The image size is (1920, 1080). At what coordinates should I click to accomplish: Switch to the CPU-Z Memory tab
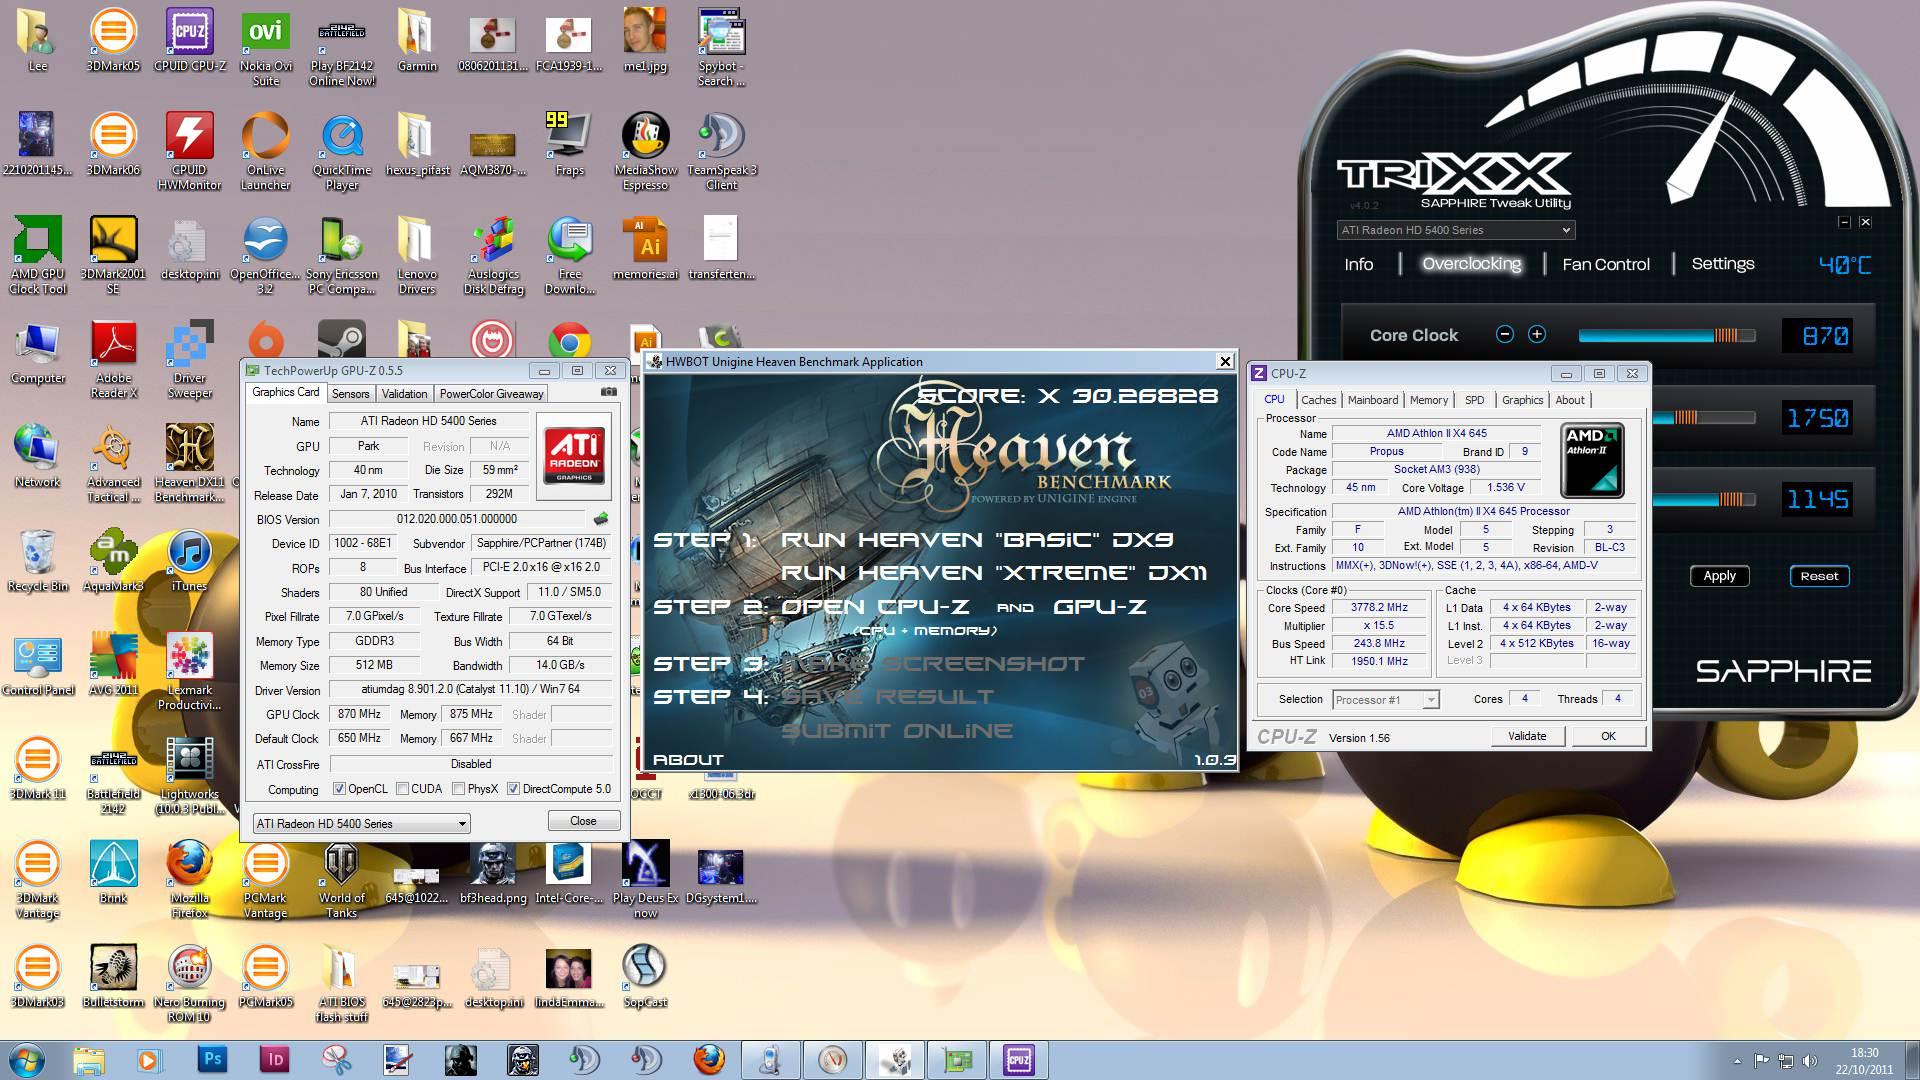[1428, 400]
